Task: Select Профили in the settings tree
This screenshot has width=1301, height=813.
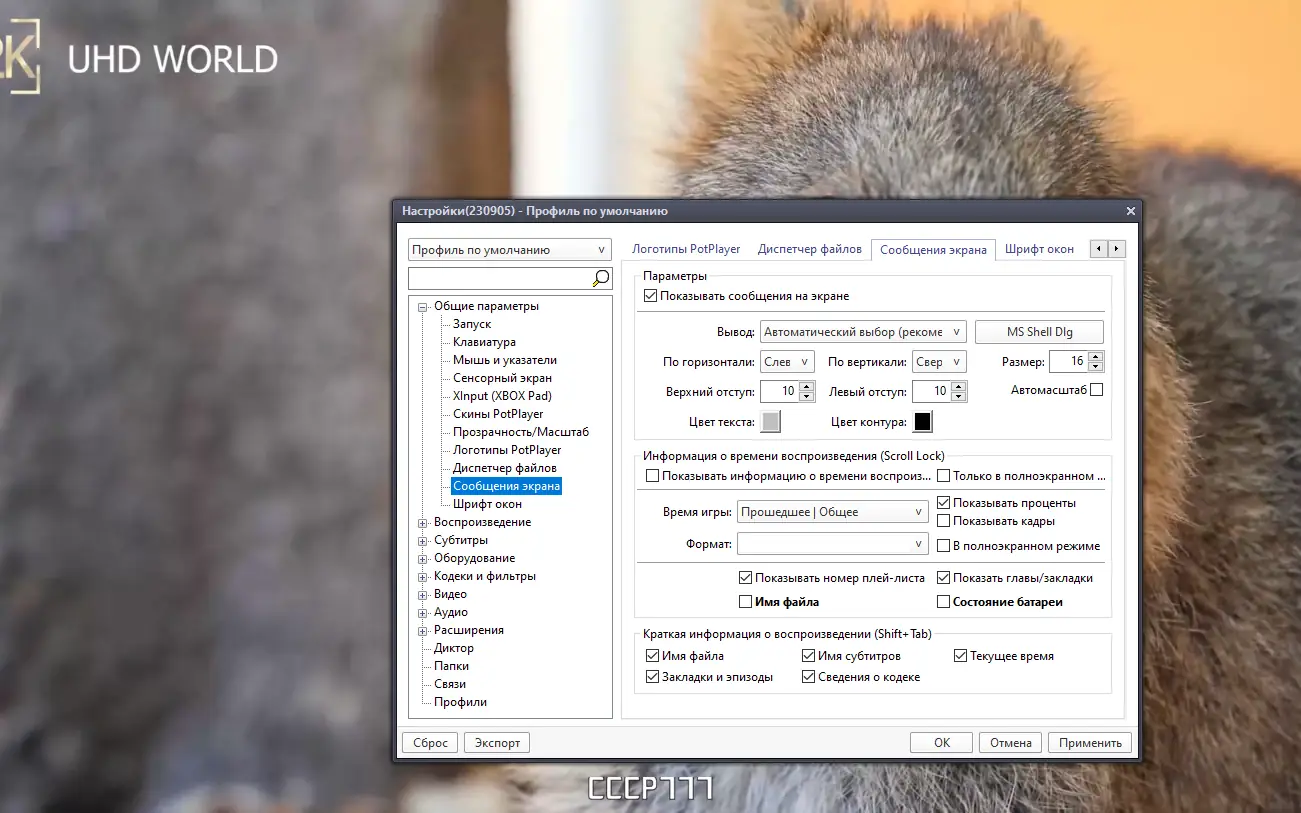Action: tap(460, 702)
